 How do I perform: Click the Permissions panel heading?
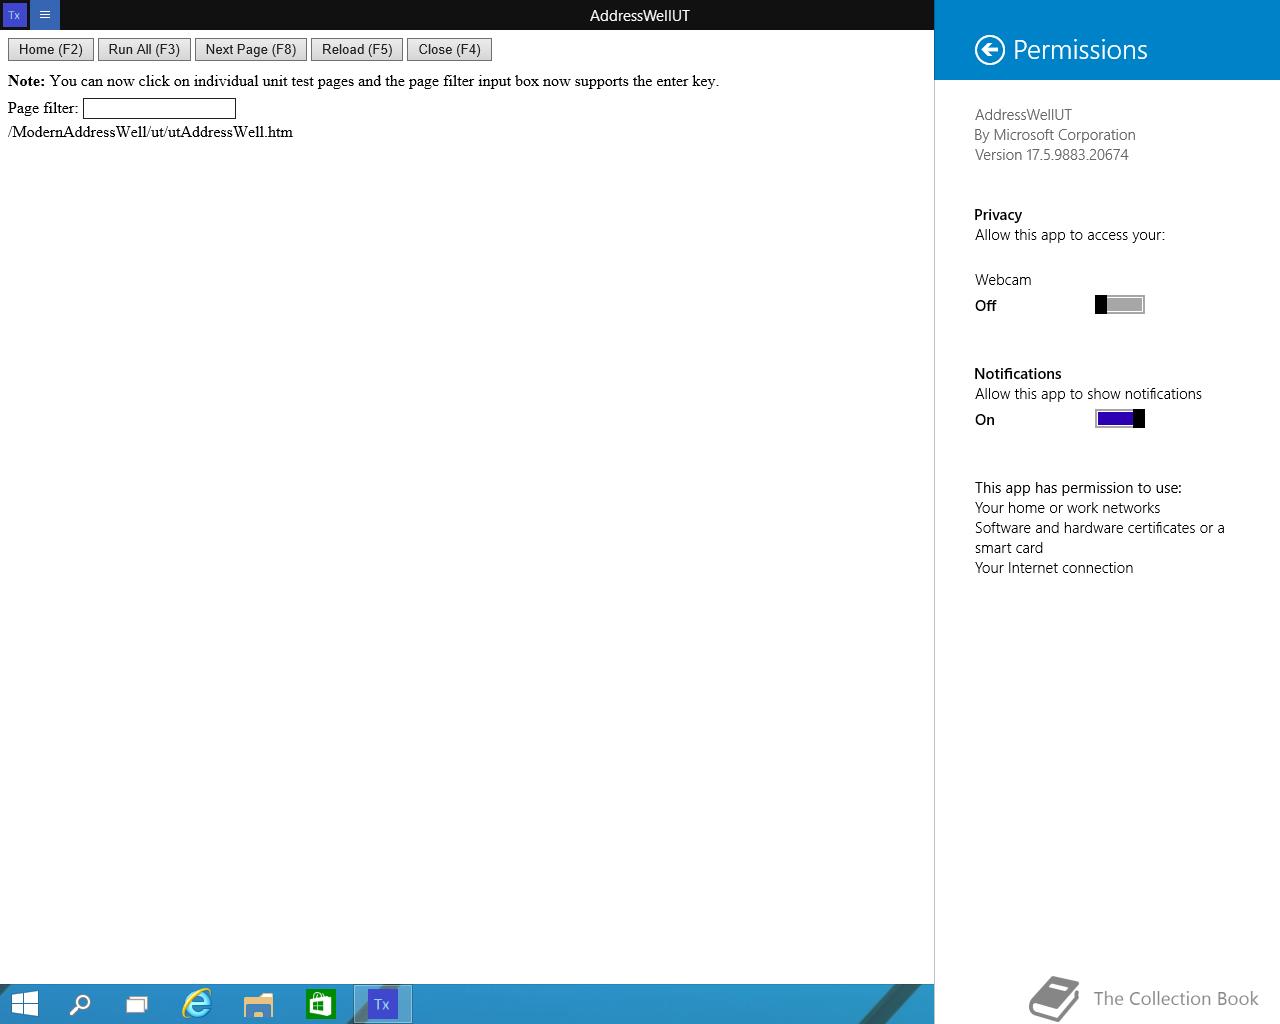[x=1080, y=50]
